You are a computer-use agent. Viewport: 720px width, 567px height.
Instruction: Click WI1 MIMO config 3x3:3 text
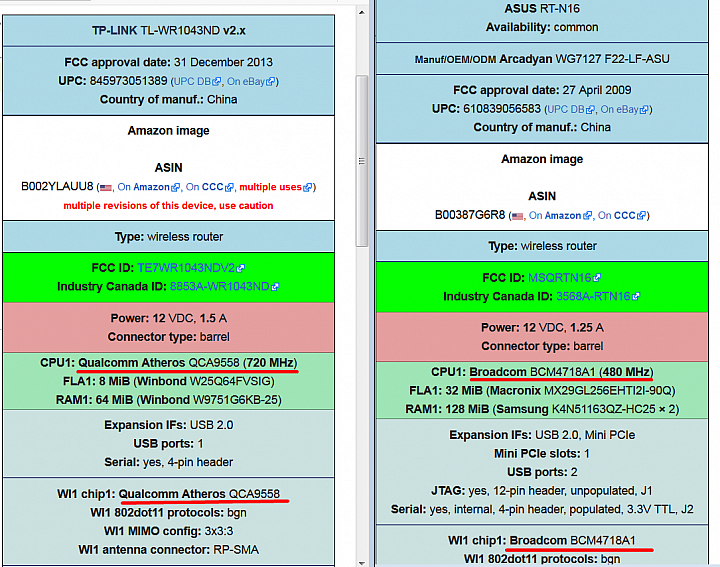coord(169,531)
